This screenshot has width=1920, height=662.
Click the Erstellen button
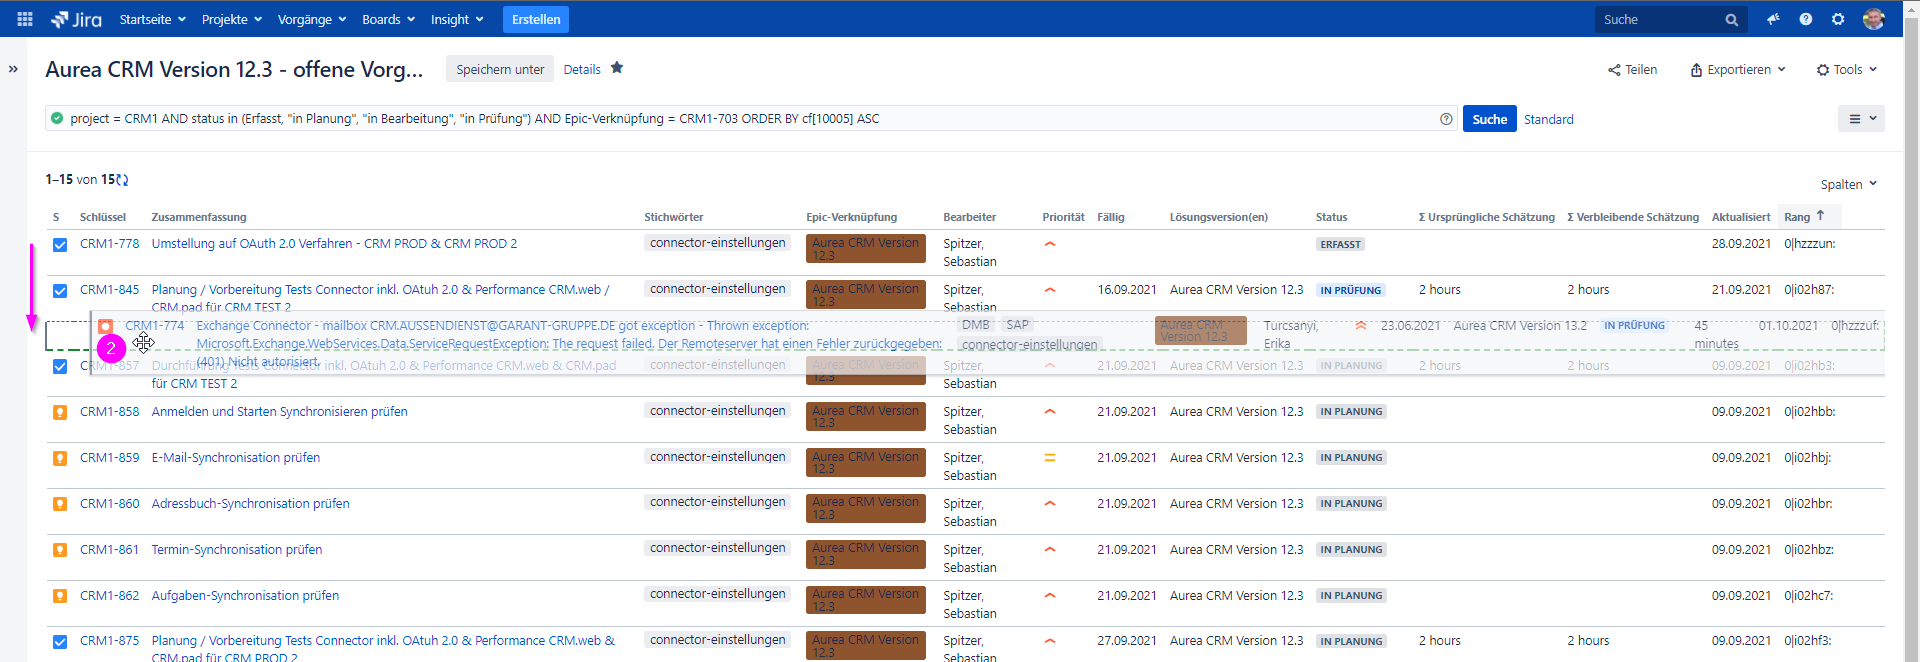(x=536, y=19)
